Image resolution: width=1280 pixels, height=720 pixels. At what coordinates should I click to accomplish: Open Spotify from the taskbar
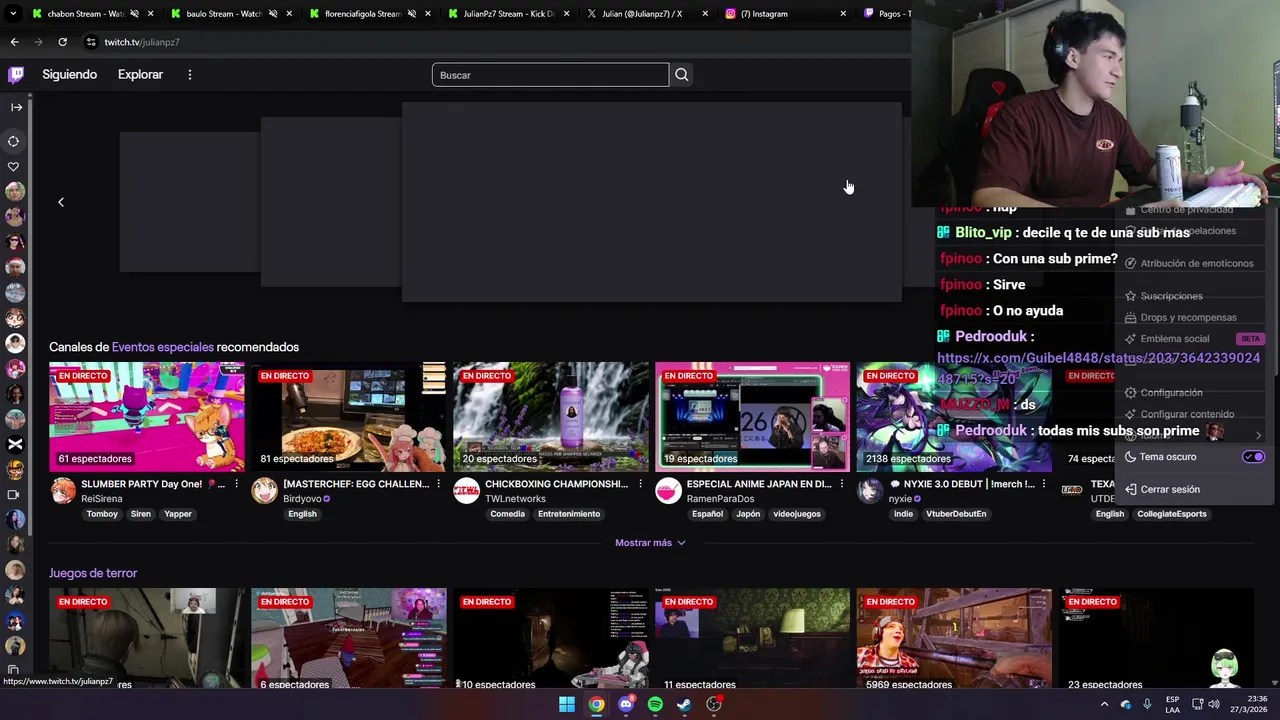click(655, 704)
